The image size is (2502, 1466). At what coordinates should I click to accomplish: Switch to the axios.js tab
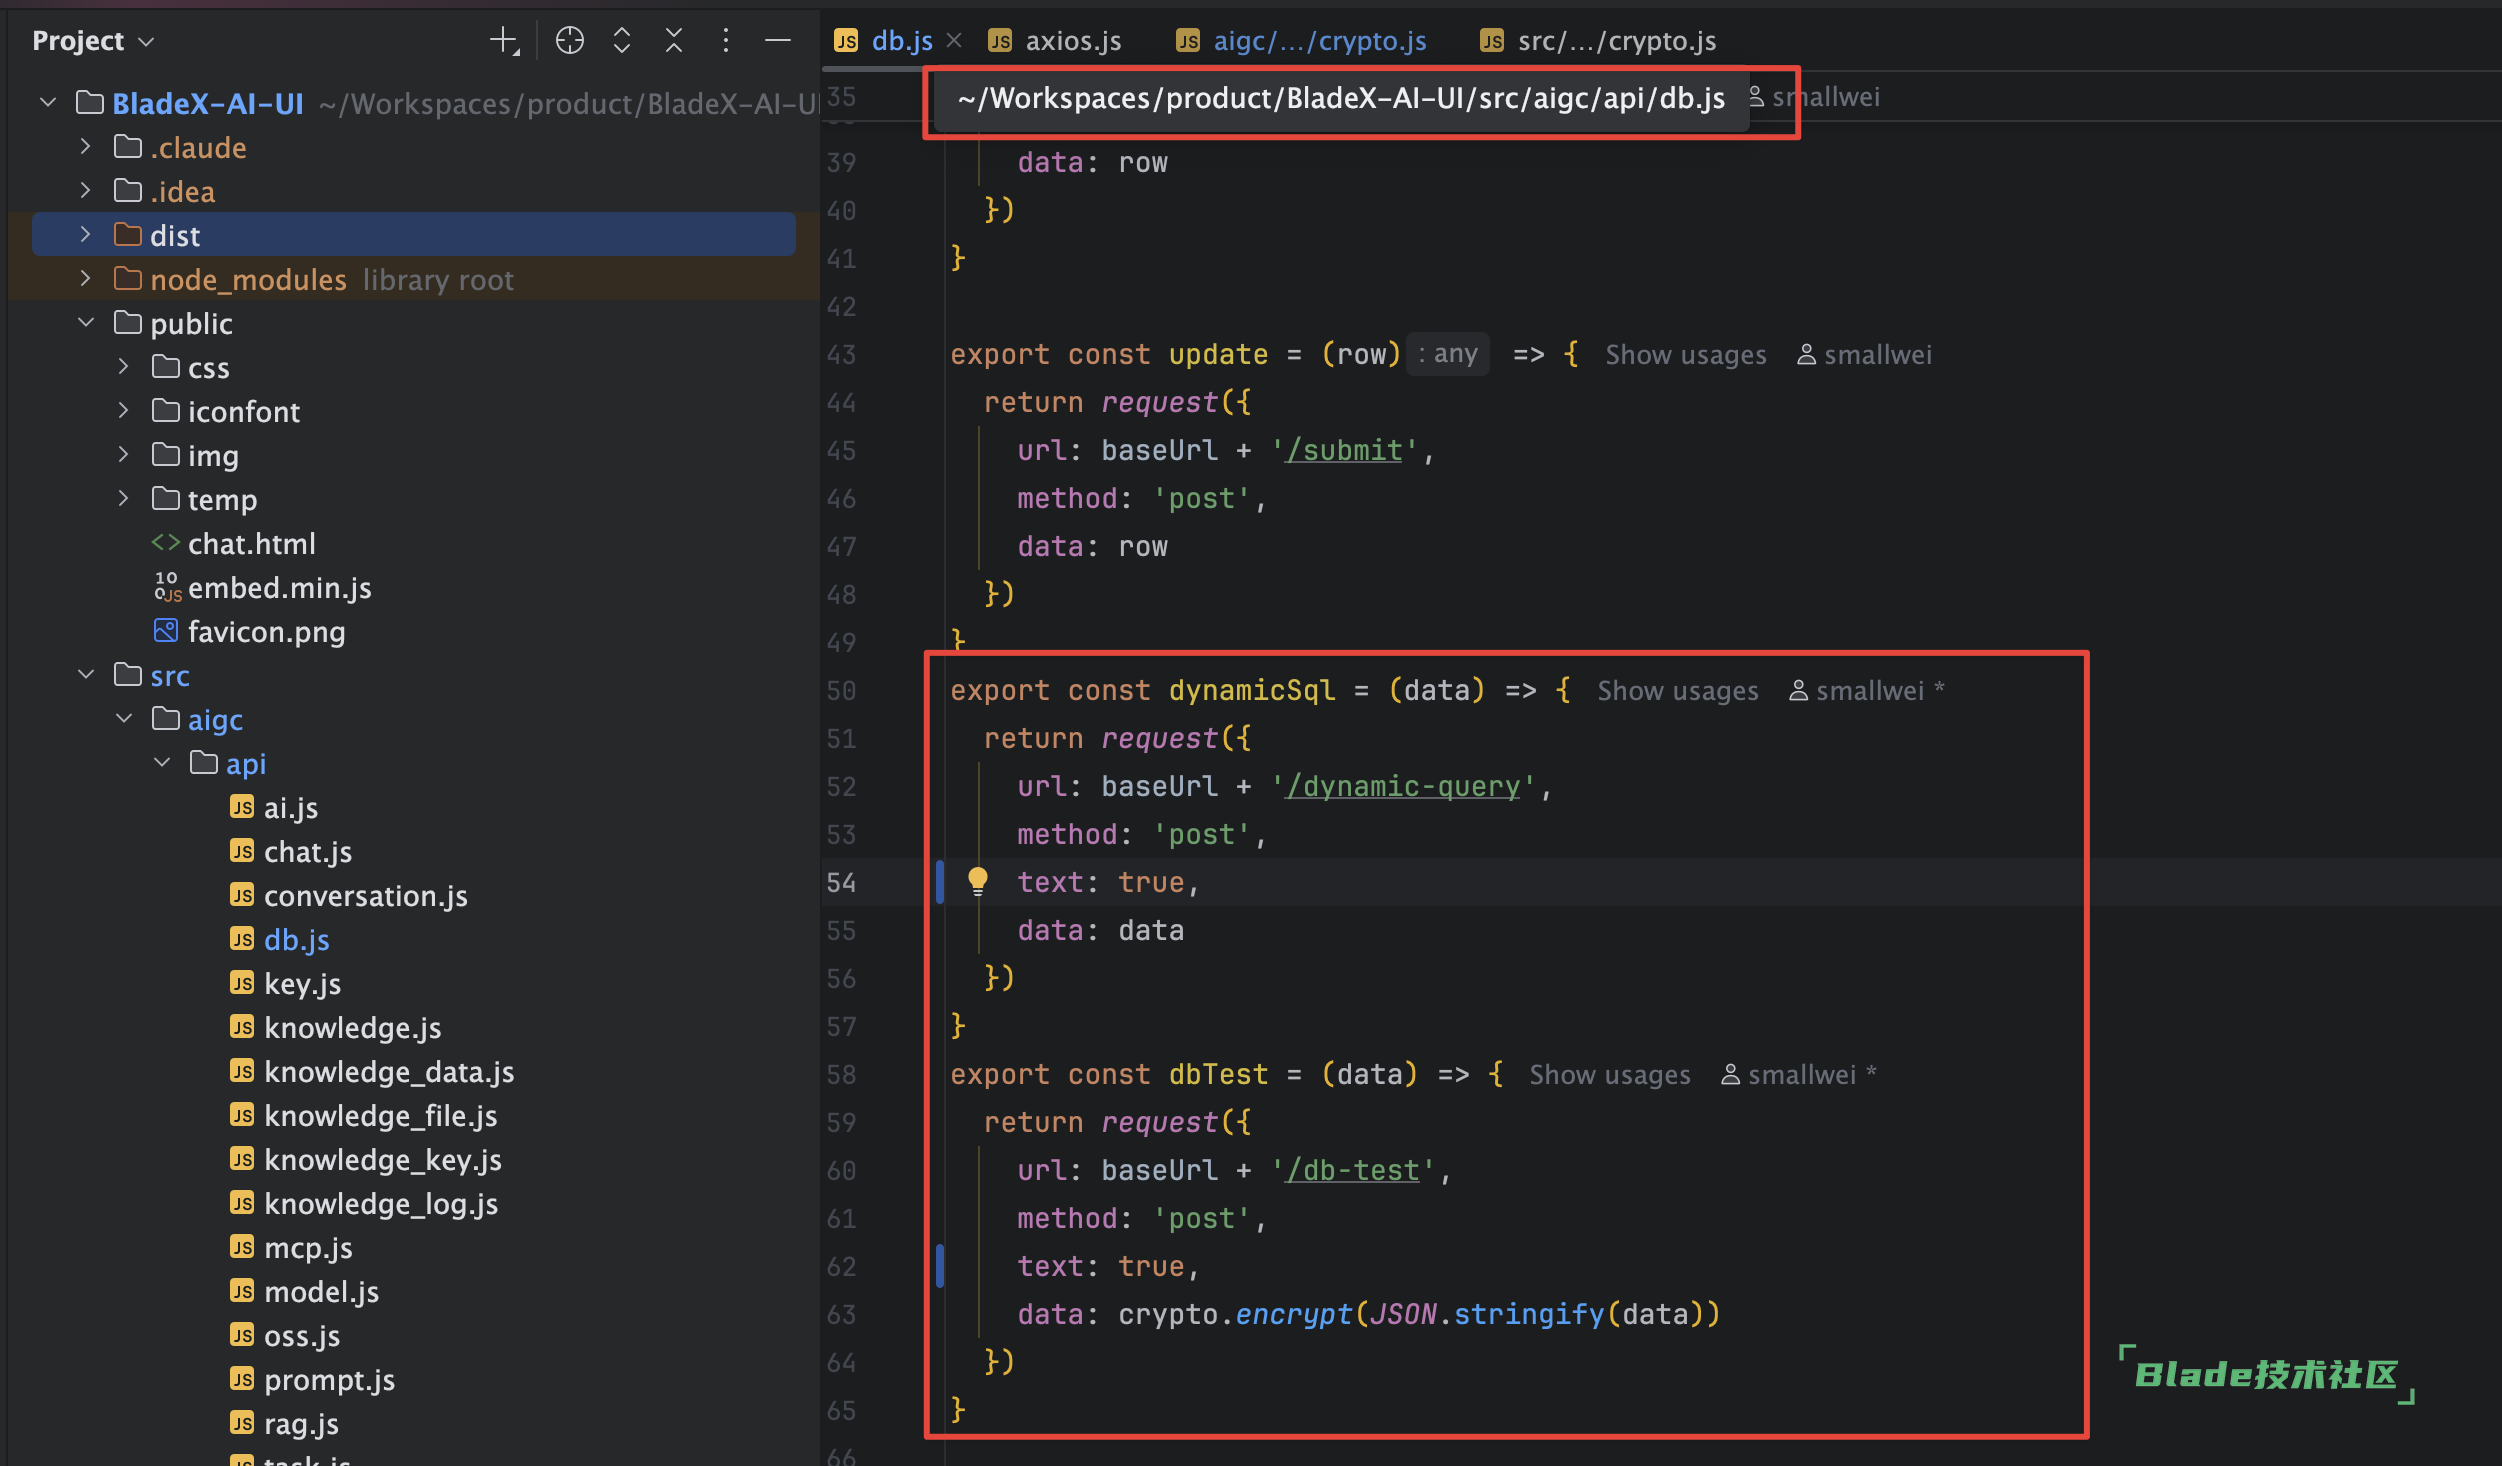click(x=1055, y=41)
